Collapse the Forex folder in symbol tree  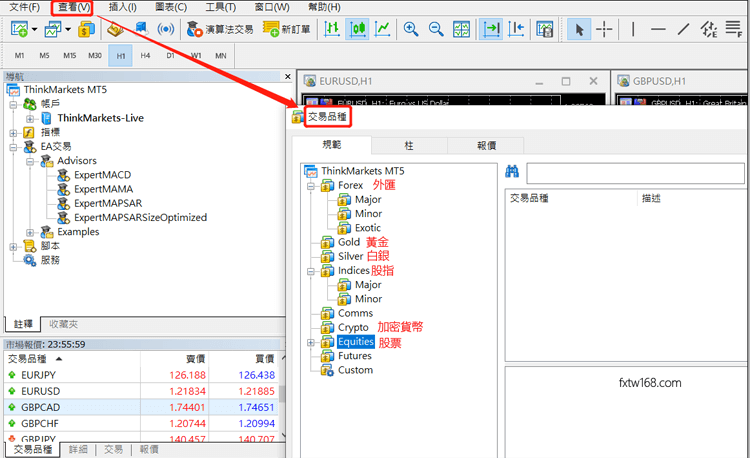[x=311, y=186]
